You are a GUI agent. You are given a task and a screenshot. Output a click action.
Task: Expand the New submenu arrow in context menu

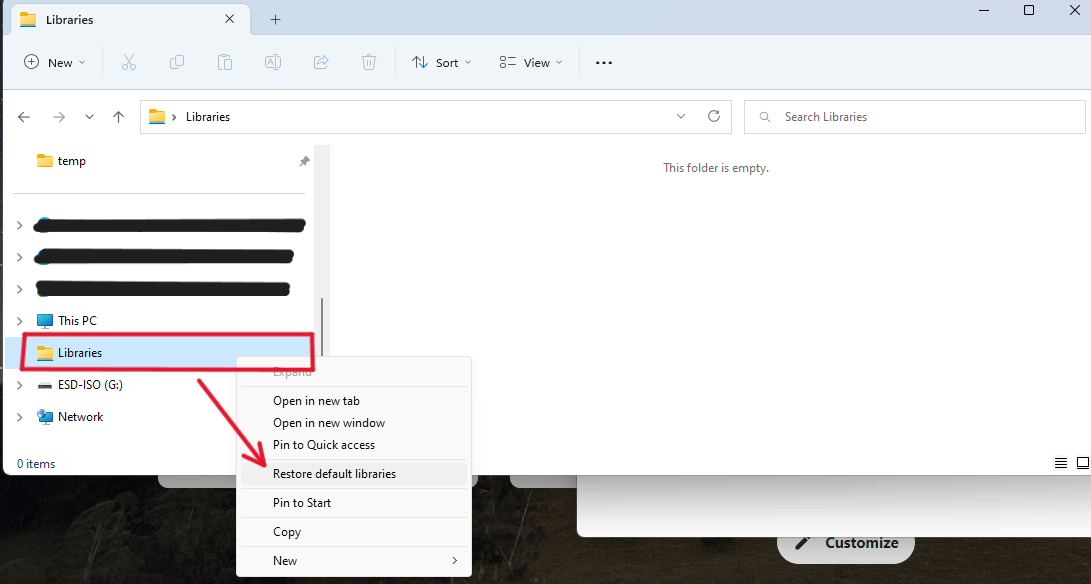454,560
